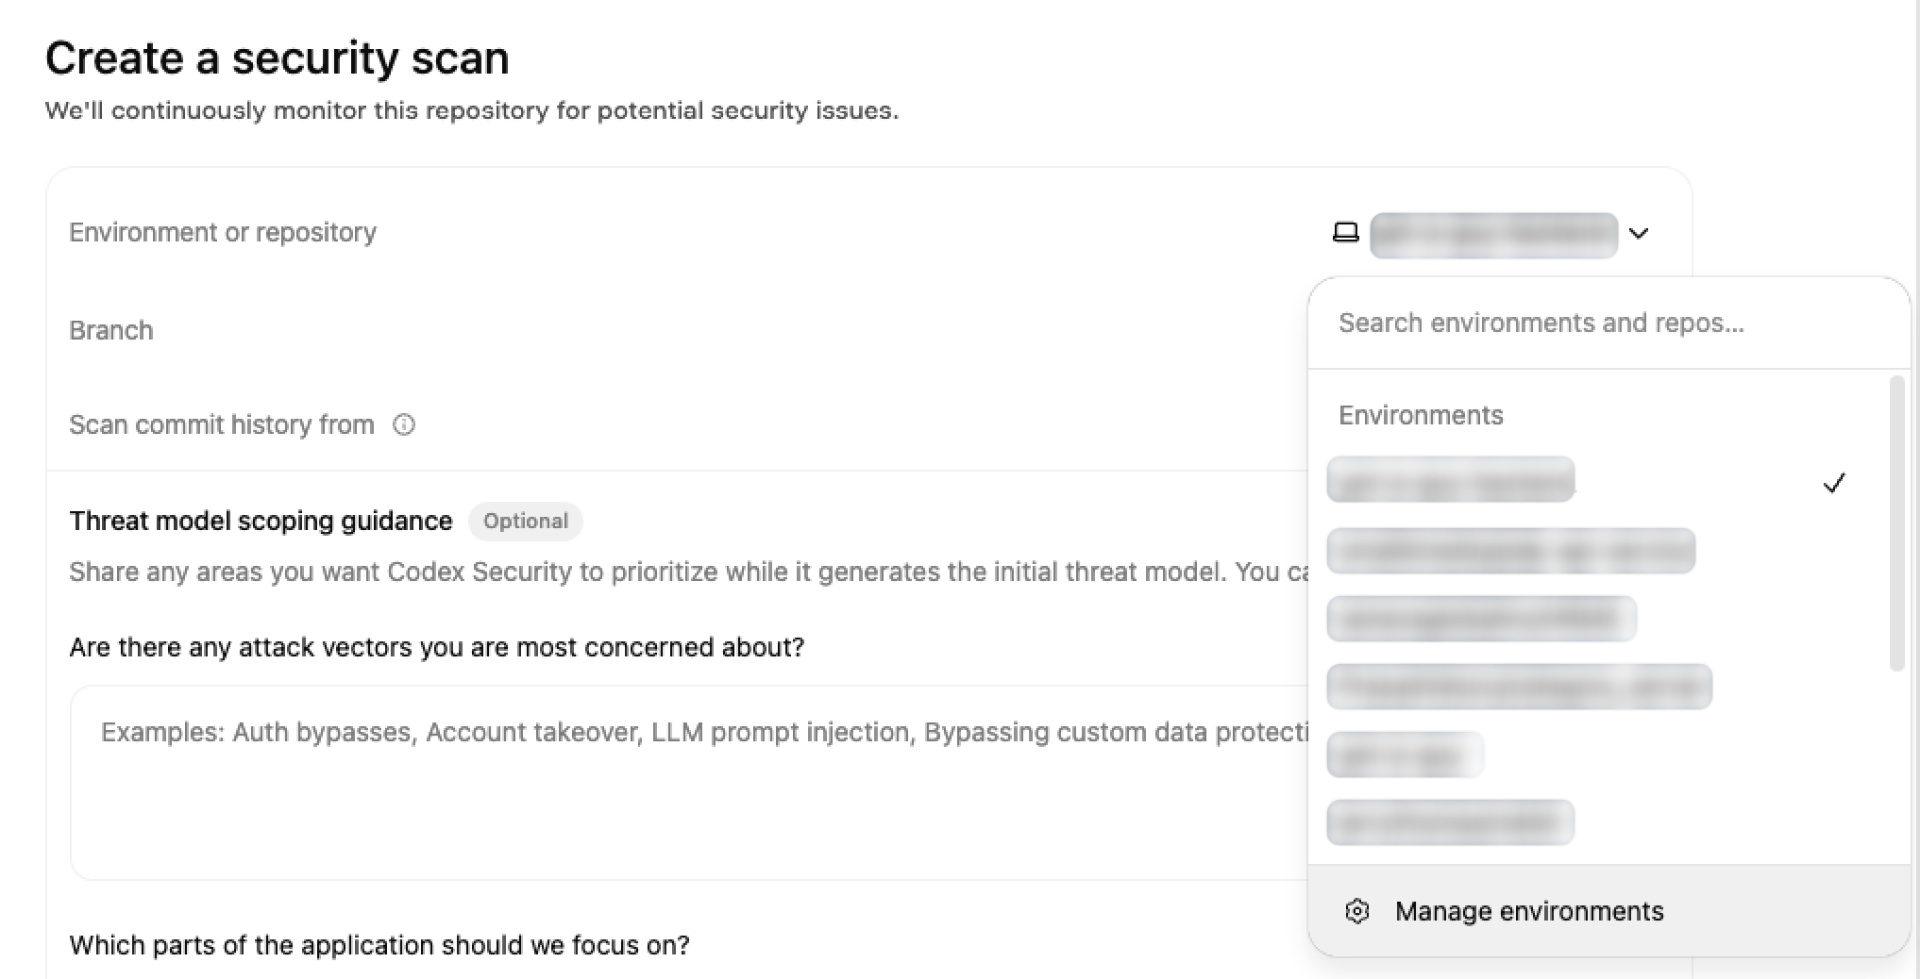Pick the third environment in the dropdown list
Image resolution: width=1920 pixels, height=979 pixels.
(x=1481, y=618)
